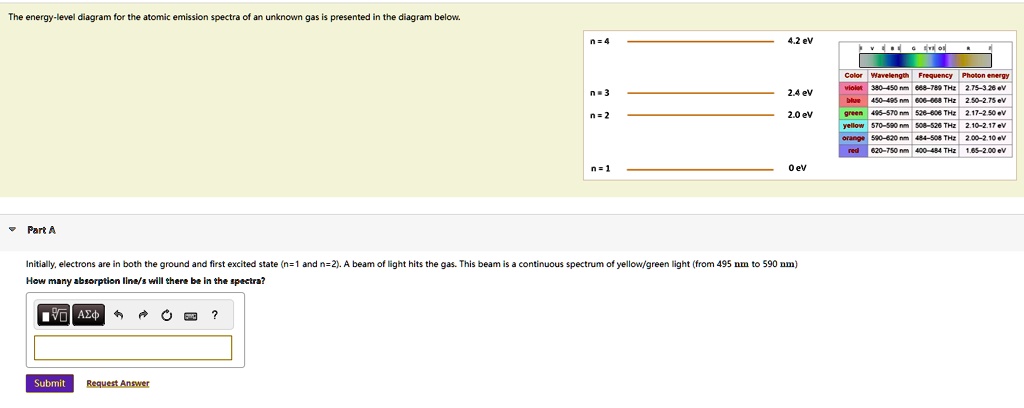Click the Request Answer link
Viewport: 1024px width, 408px height.
118,383
